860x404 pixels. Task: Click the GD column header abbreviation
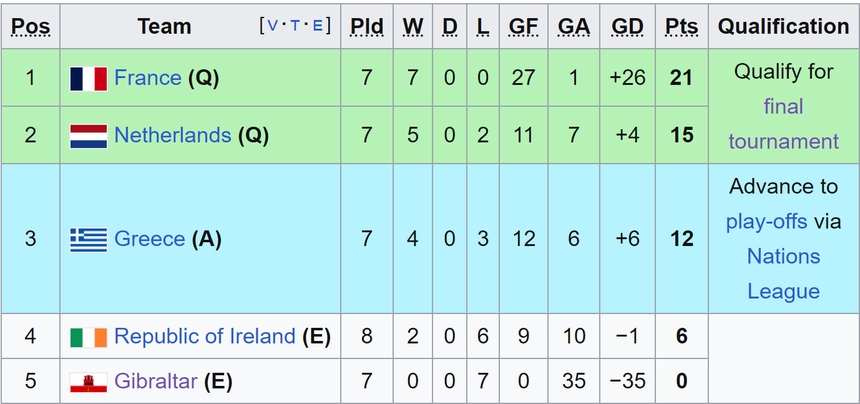click(x=627, y=26)
